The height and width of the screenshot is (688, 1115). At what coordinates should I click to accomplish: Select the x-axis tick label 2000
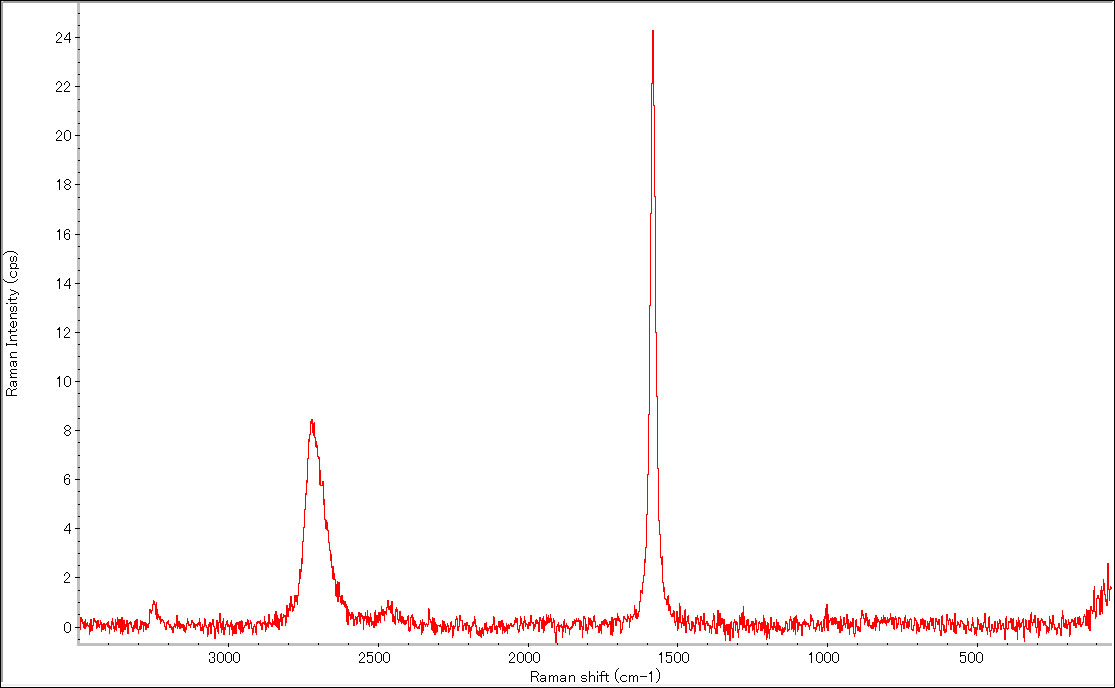tap(524, 657)
